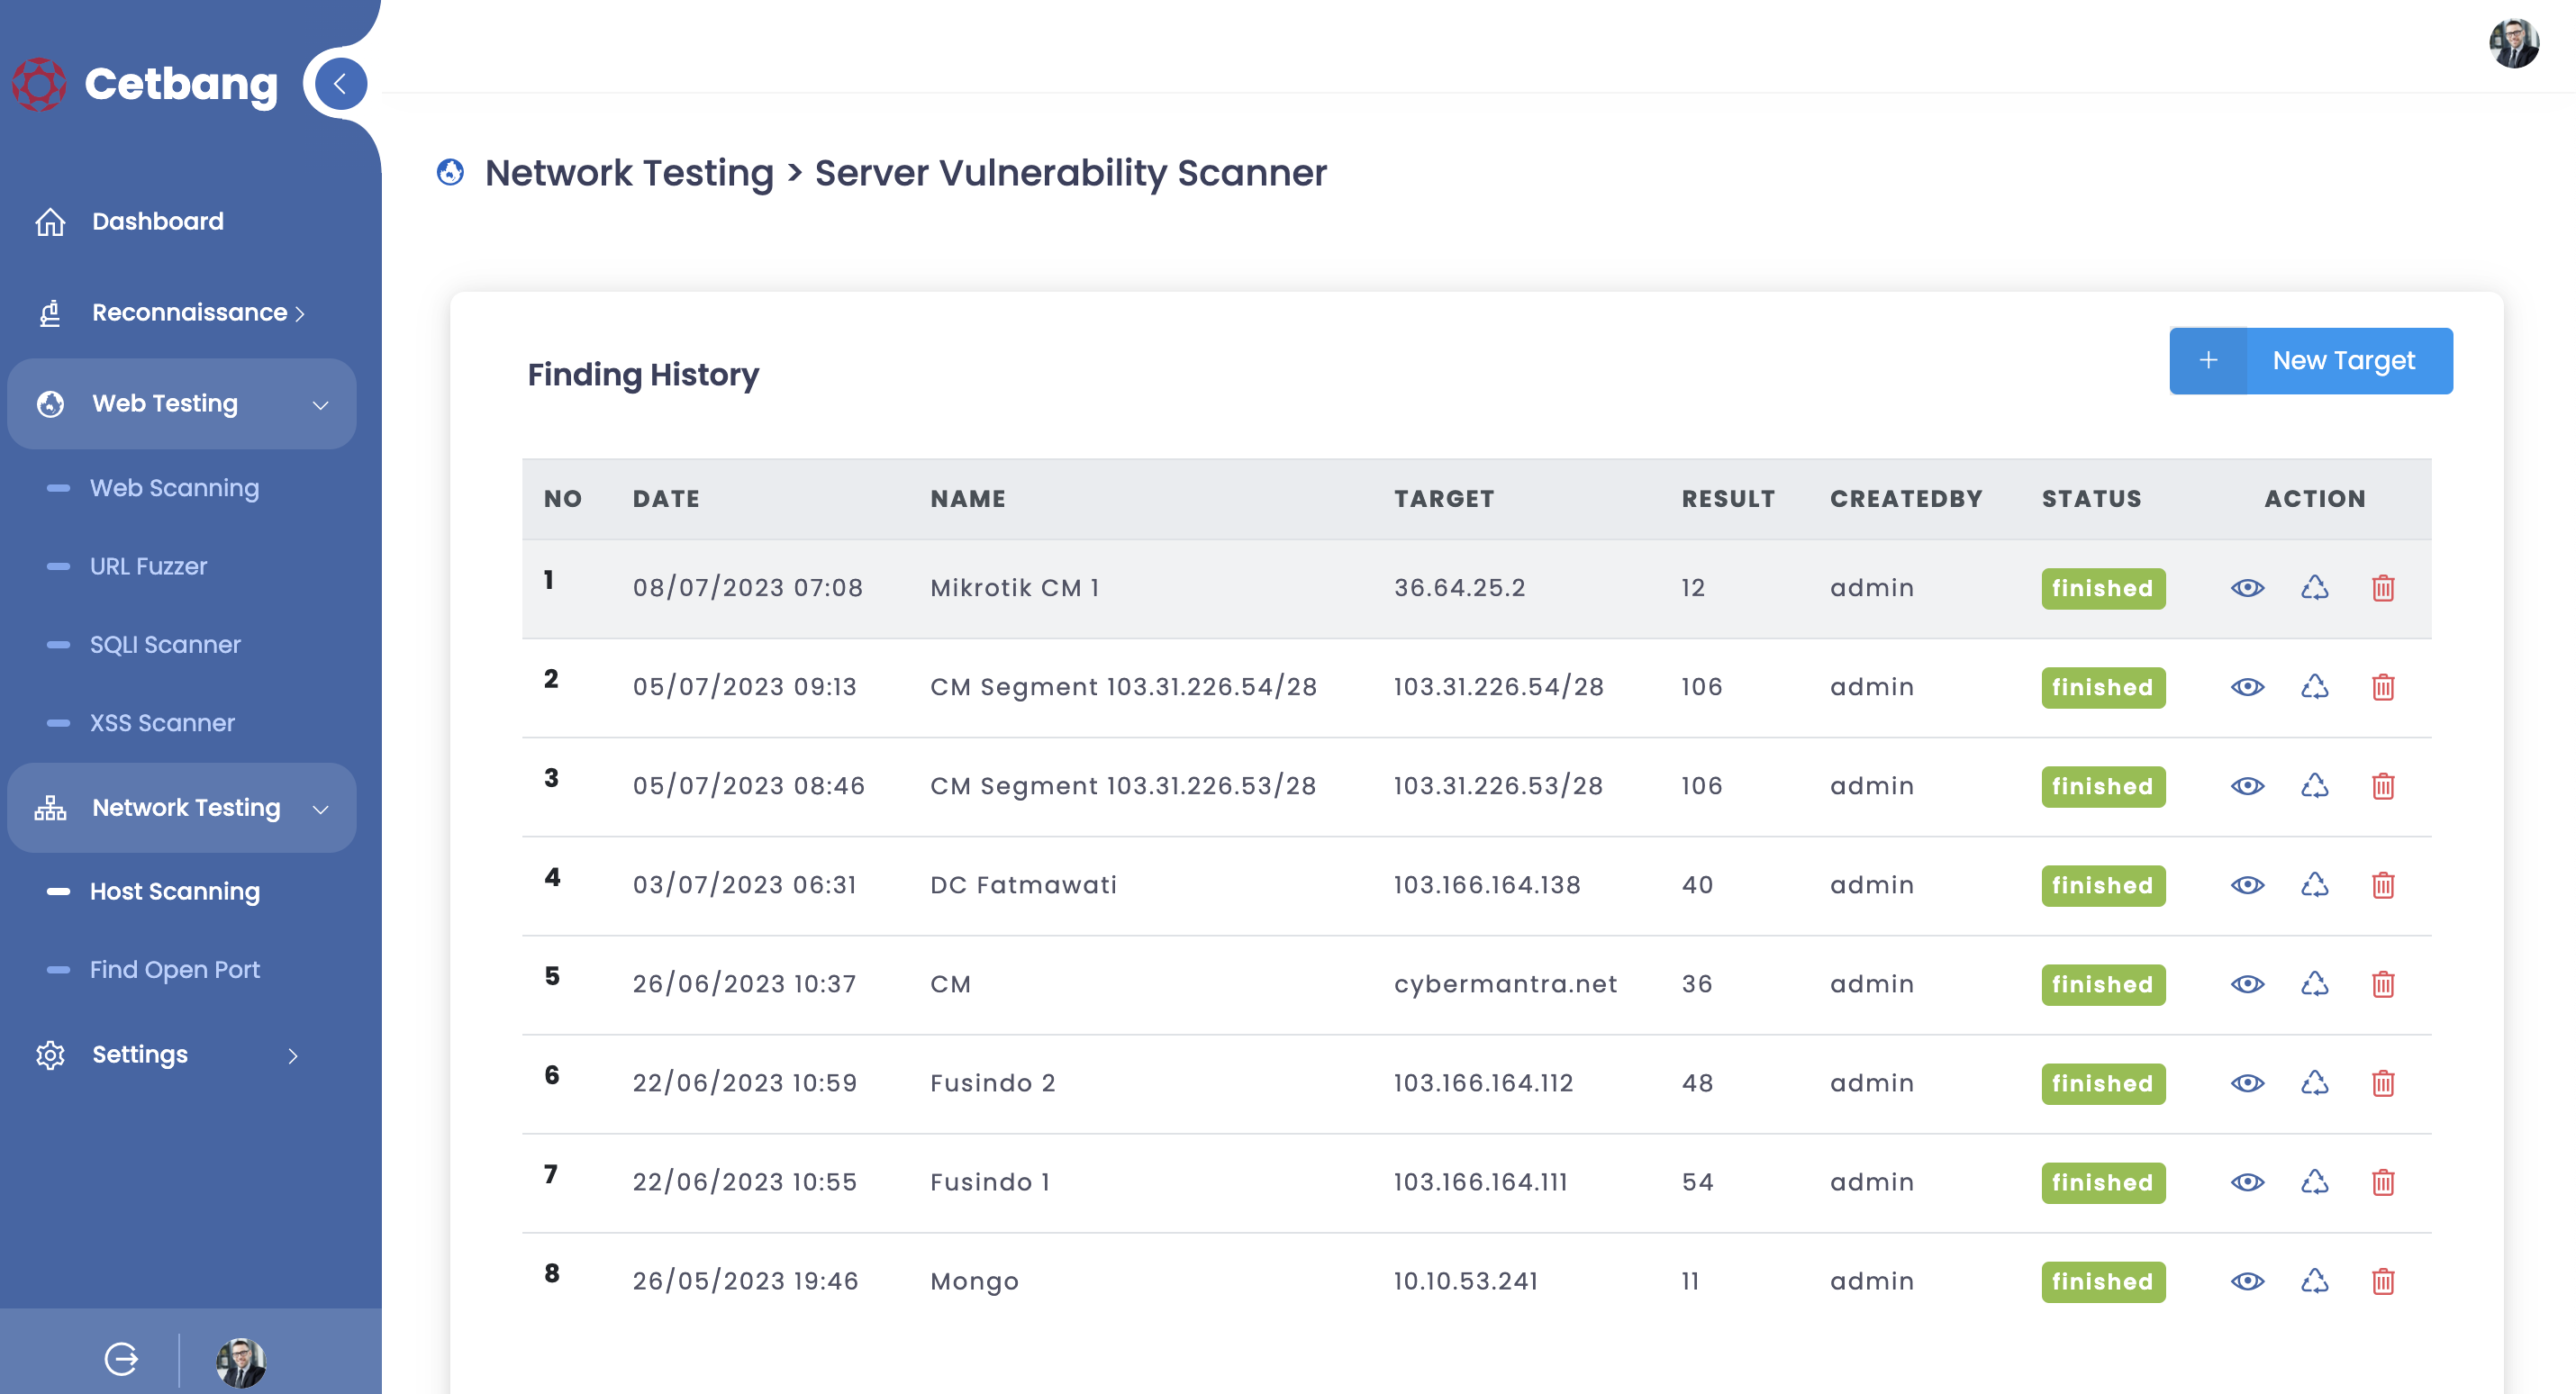View the CM Segment 103.31.226.53/28 result
Screen dimensions: 2576x1394
2247,786
